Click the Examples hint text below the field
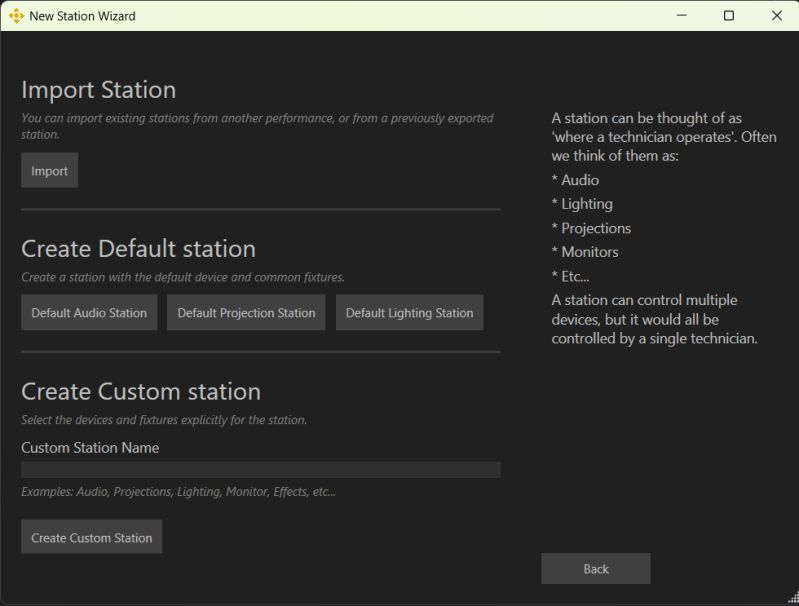 [x=178, y=492]
